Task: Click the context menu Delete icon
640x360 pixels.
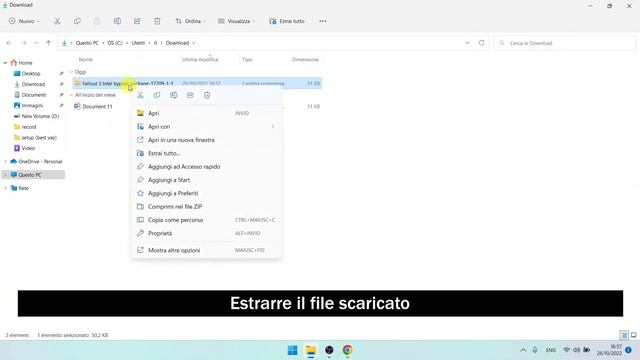Action: pyautogui.click(x=207, y=95)
